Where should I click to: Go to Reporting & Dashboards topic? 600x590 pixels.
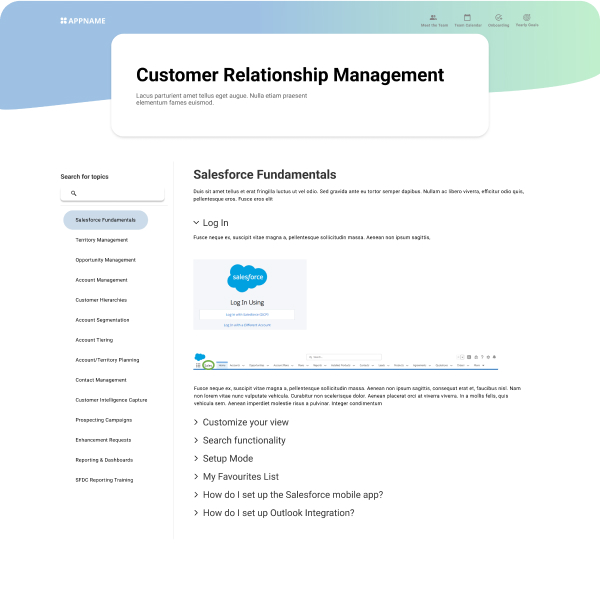click(104, 460)
